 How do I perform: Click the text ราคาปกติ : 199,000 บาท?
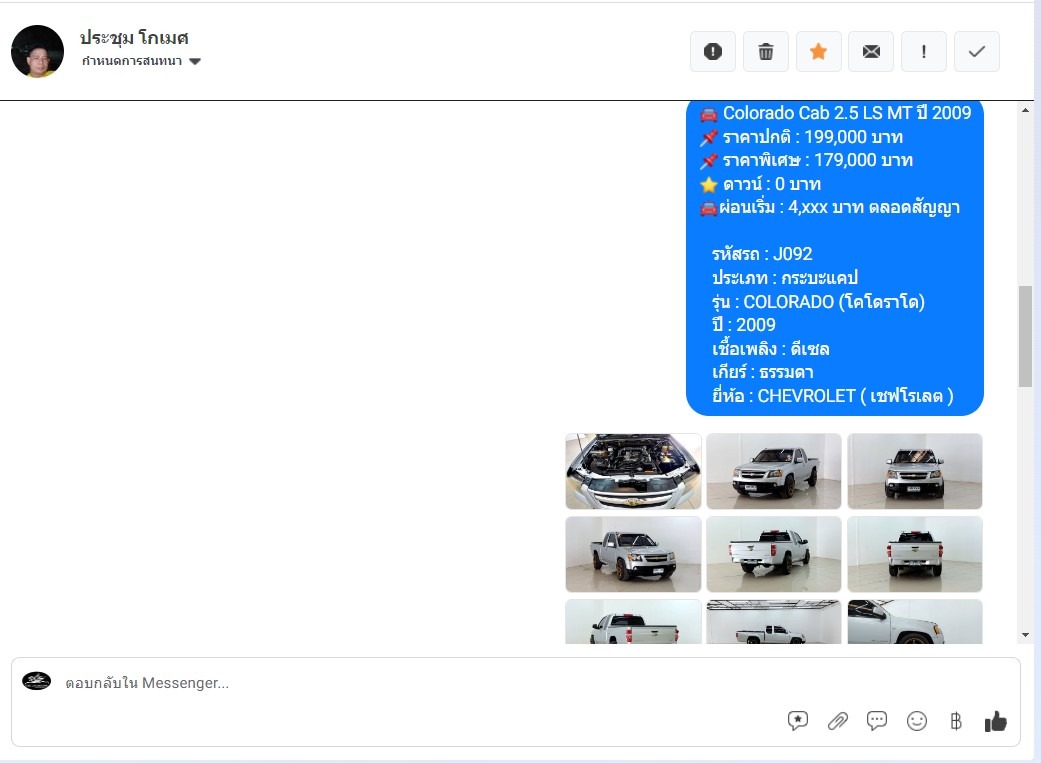[813, 137]
